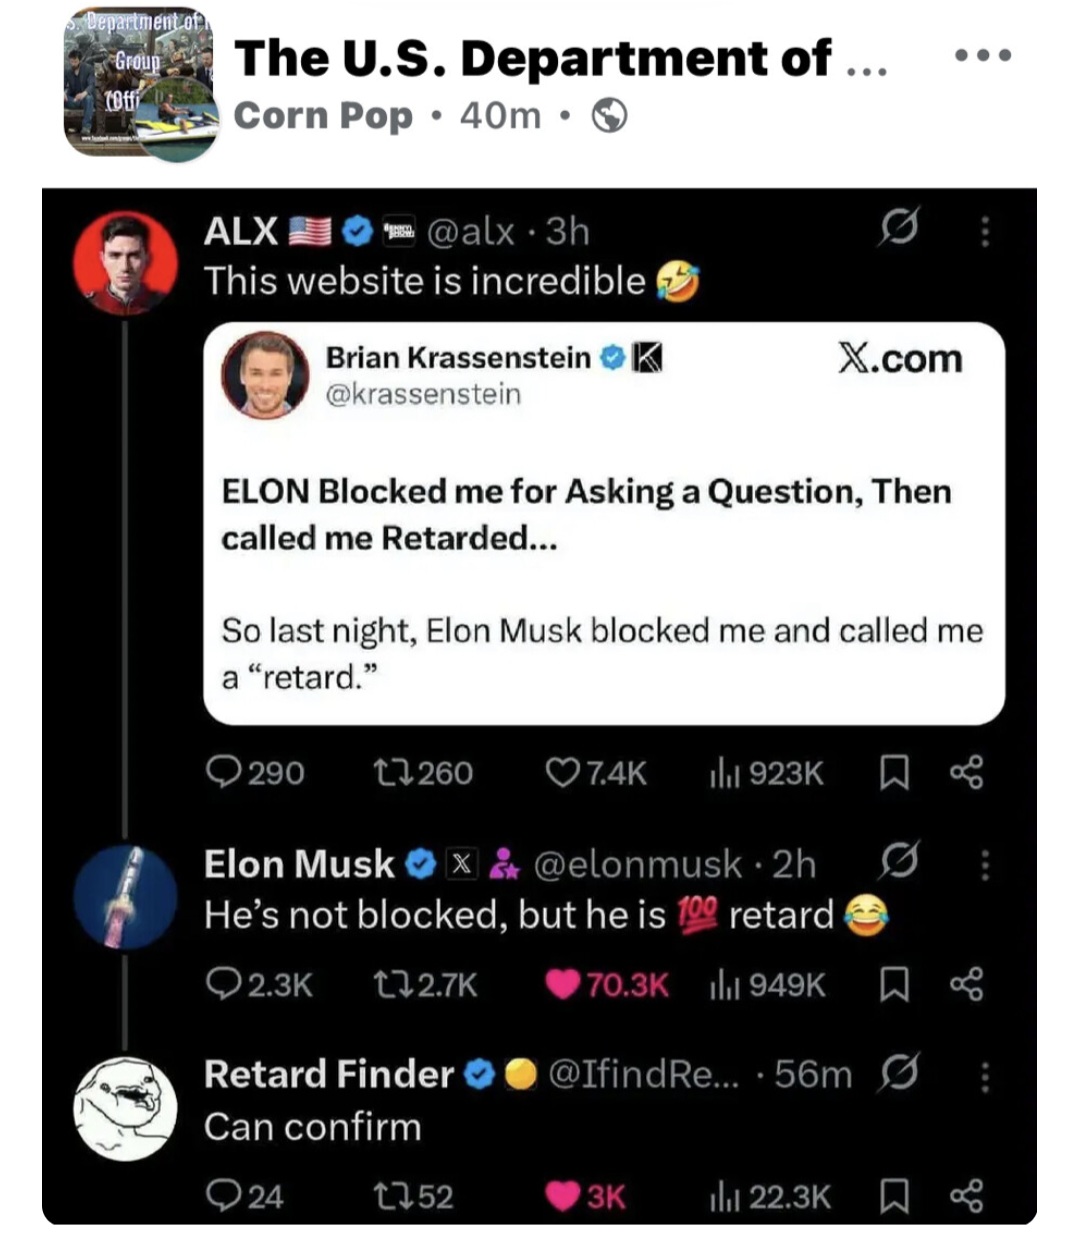Screen dimensions: 1080x1245
Task: Click the globe public-privacy icon
Action: tap(610, 117)
